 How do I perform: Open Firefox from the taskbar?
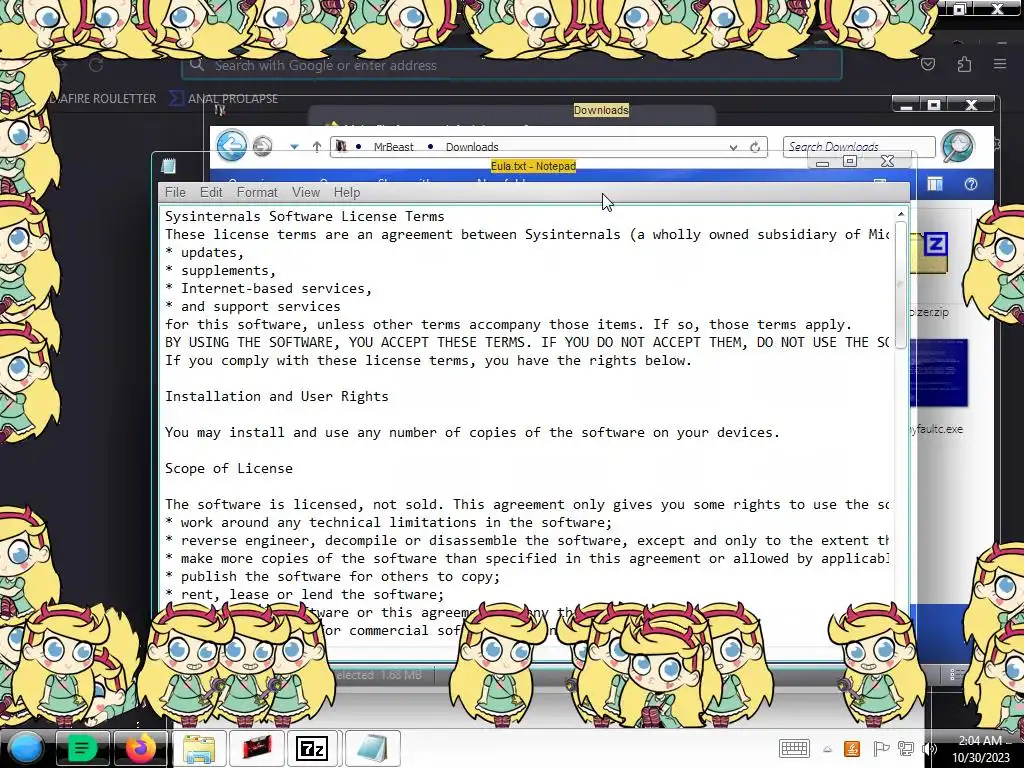[x=140, y=748]
